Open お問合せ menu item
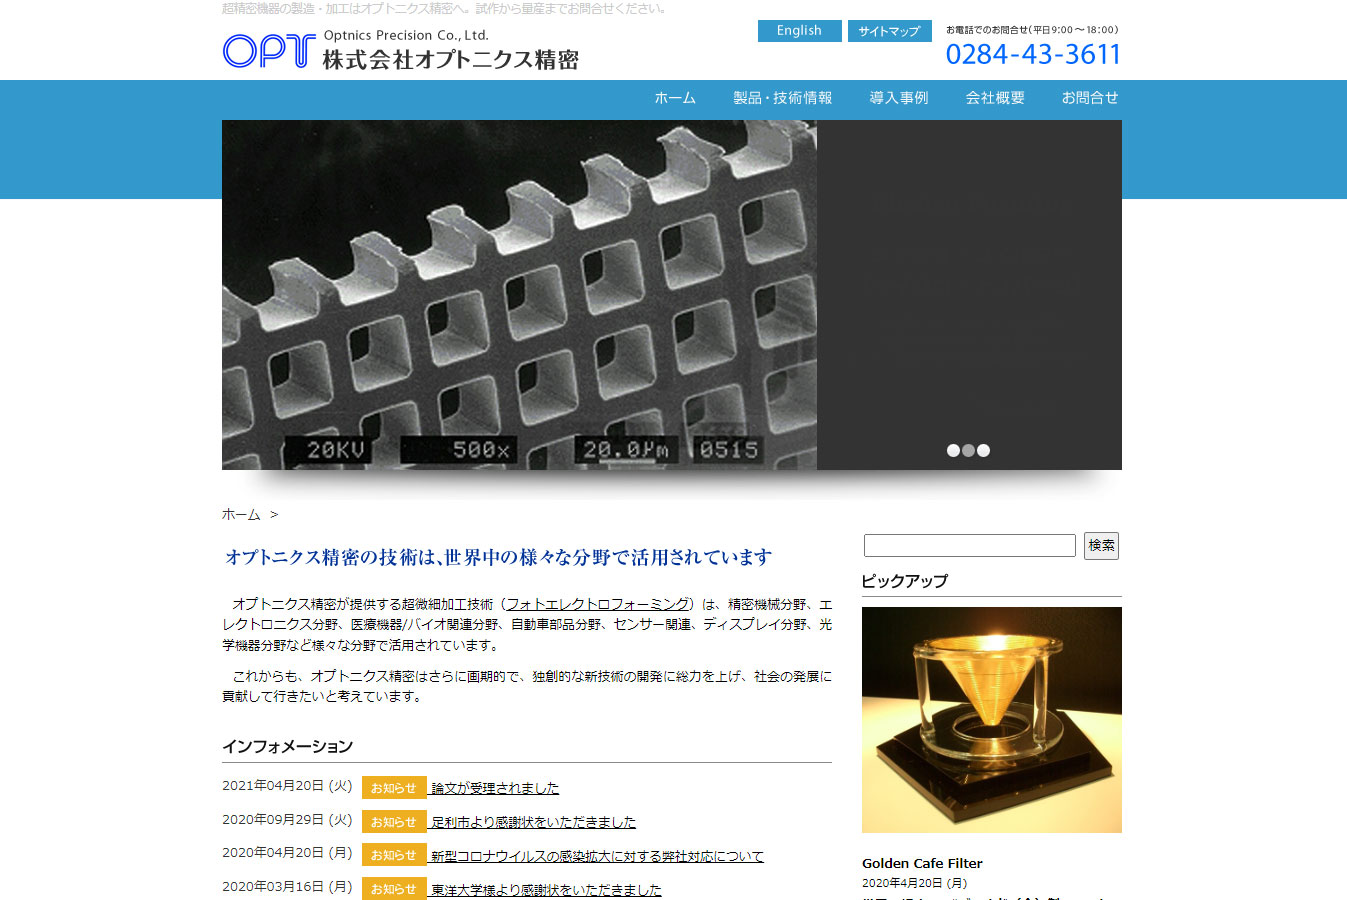The width and height of the screenshot is (1347, 900). 1089,98
